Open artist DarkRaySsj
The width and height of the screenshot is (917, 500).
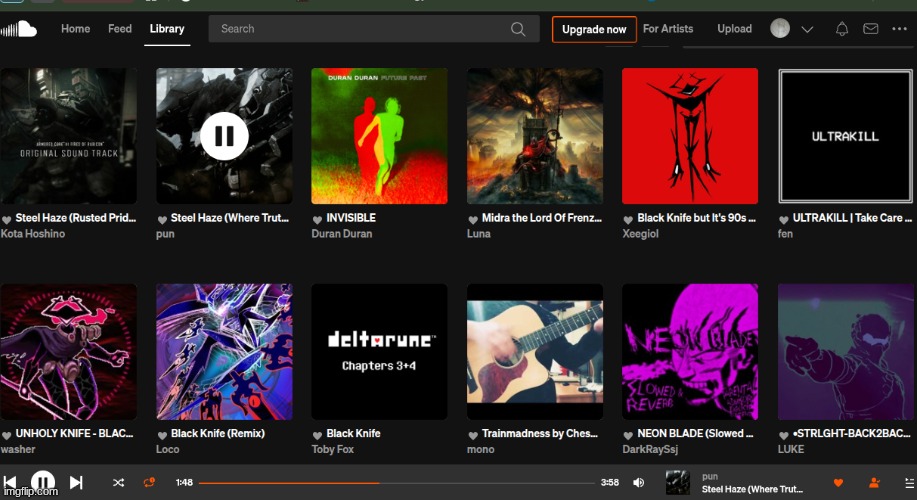650,449
